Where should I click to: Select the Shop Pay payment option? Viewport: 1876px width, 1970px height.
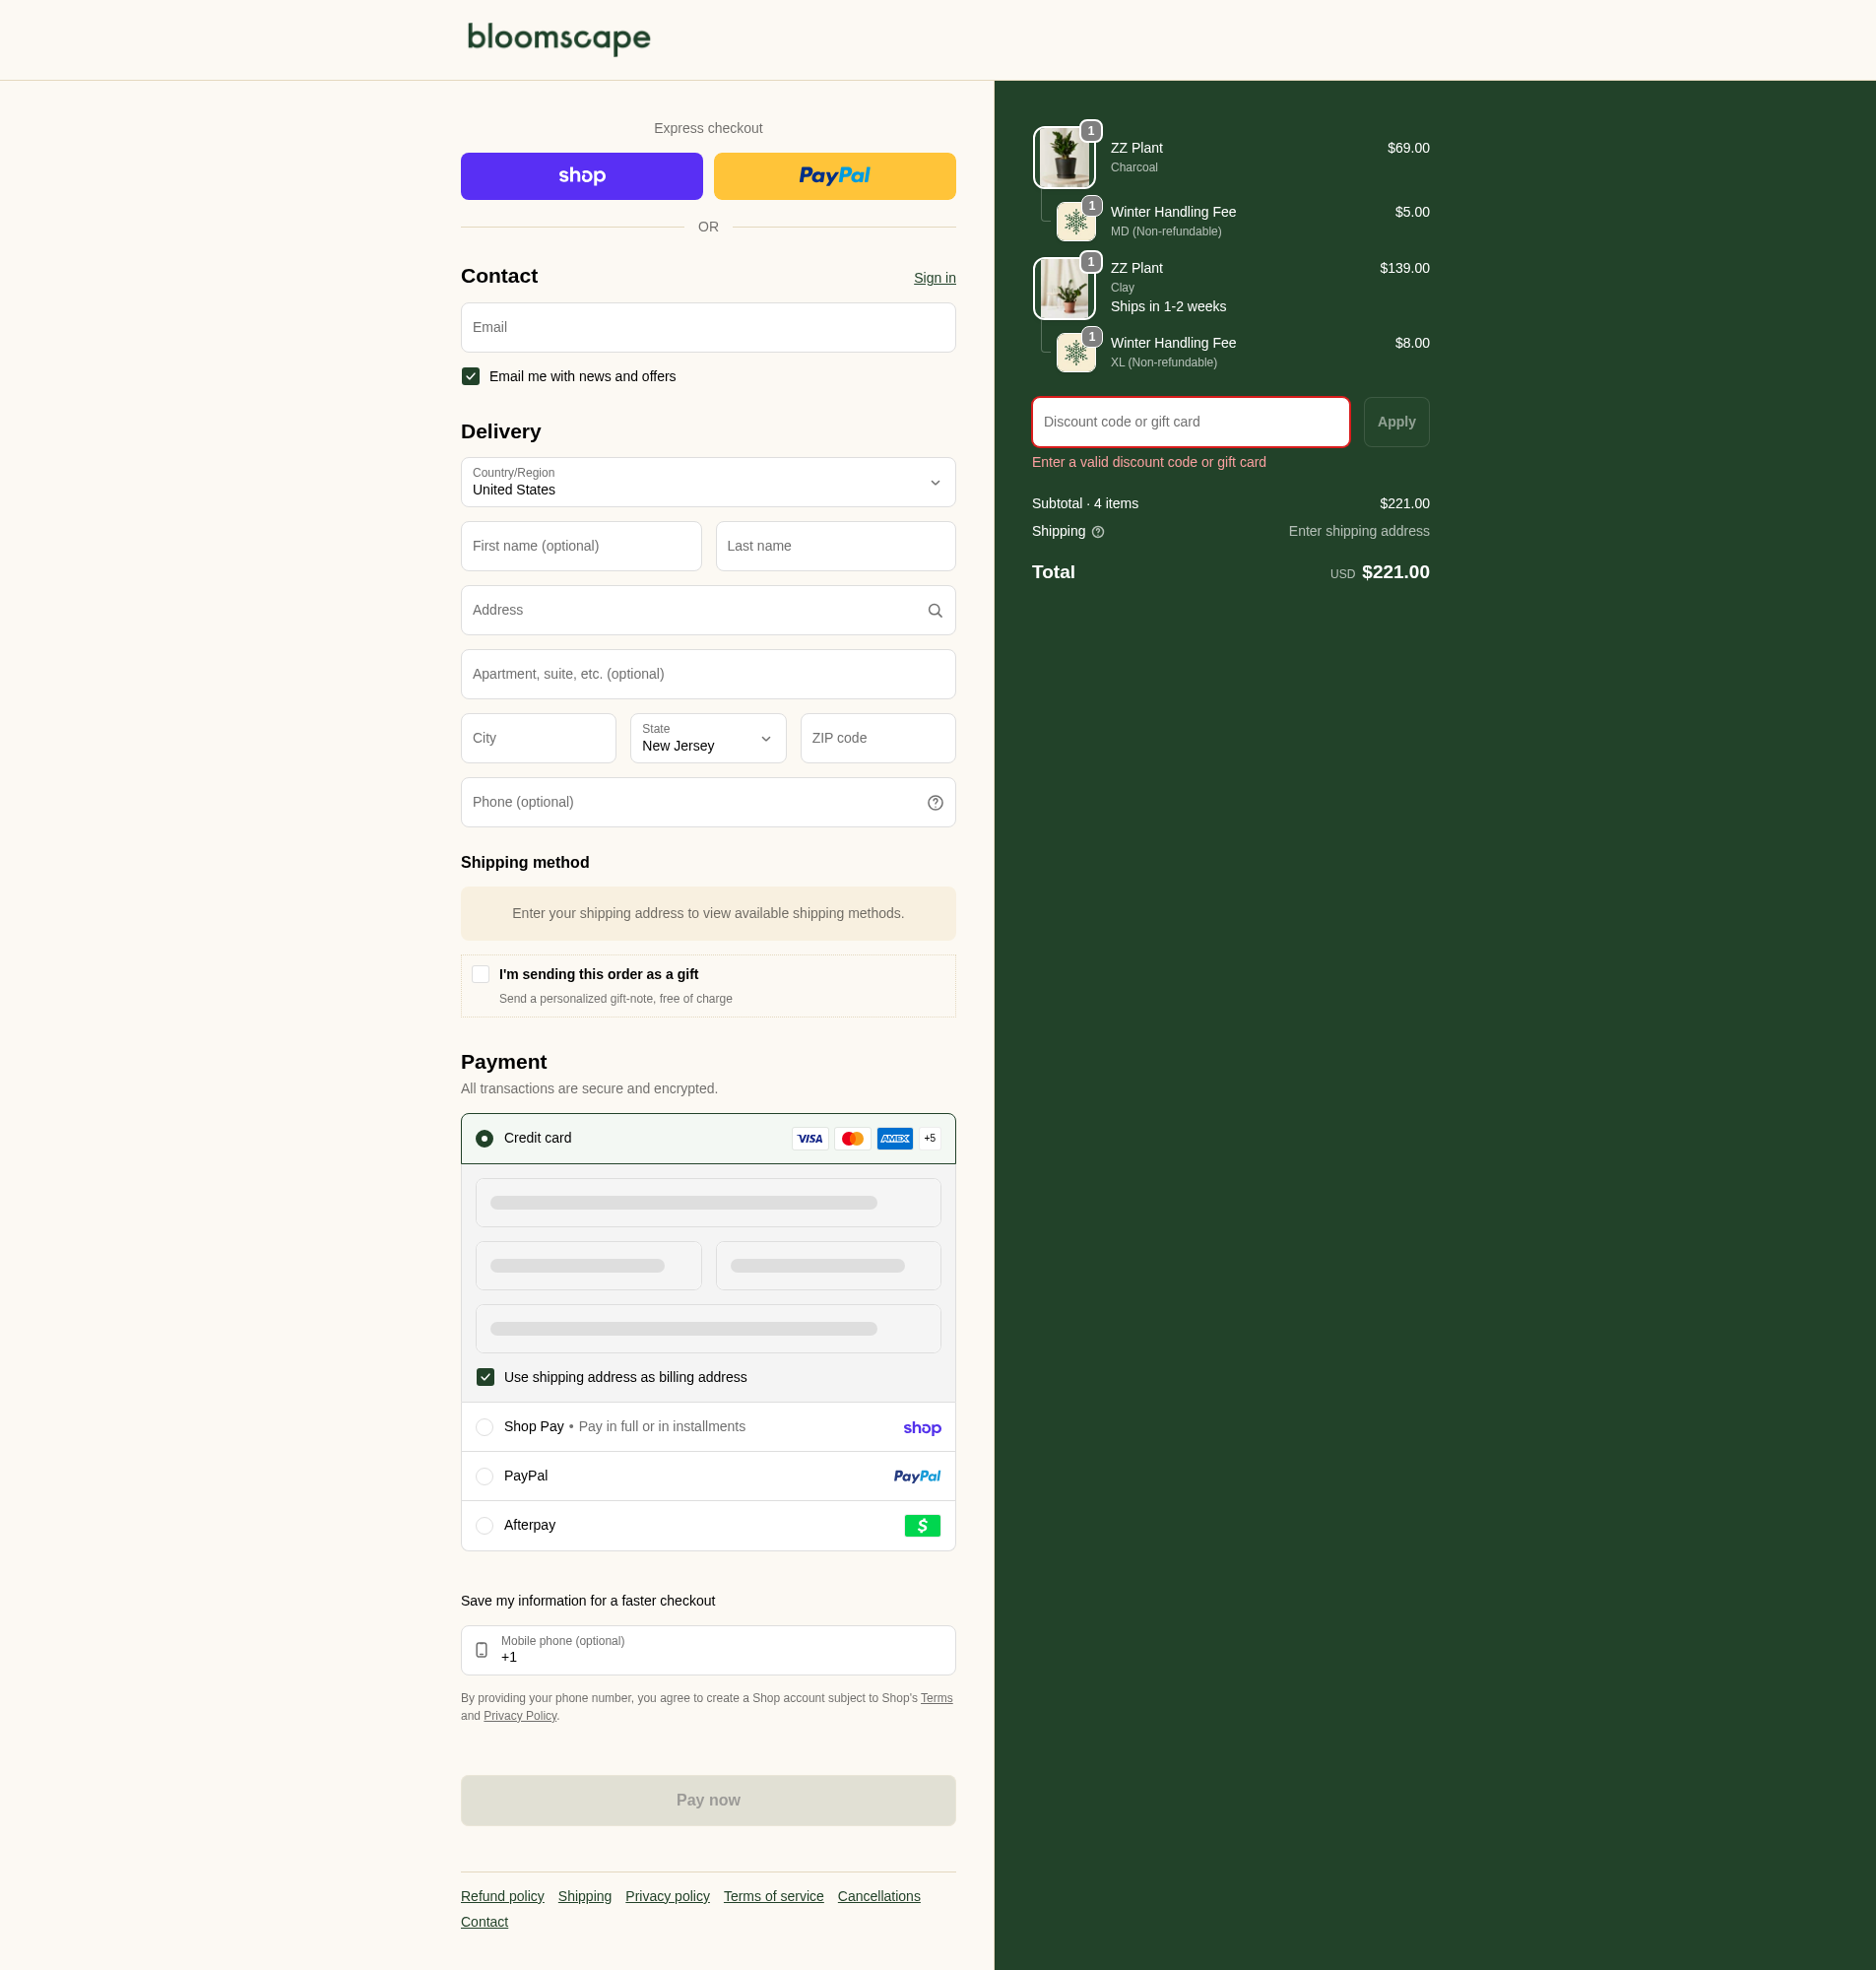tap(484, 1427)
